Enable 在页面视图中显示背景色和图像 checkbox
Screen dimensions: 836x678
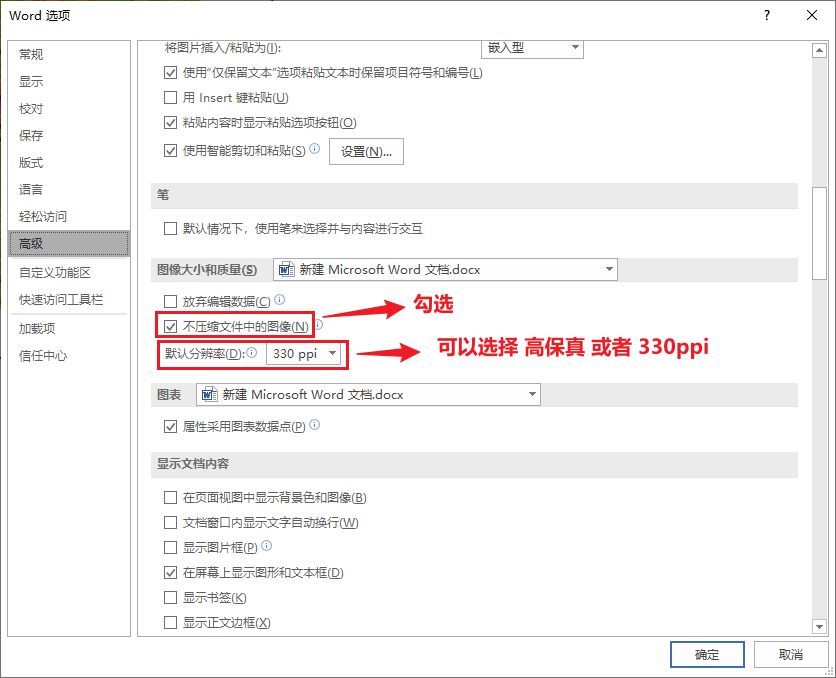[170, 497]
